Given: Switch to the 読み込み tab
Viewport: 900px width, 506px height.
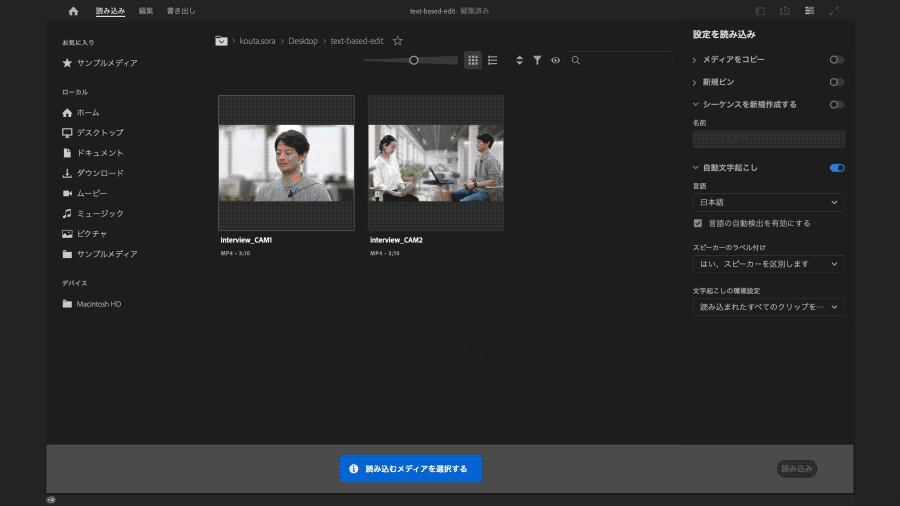Looking at the screenshot, I should click(110, 11).
